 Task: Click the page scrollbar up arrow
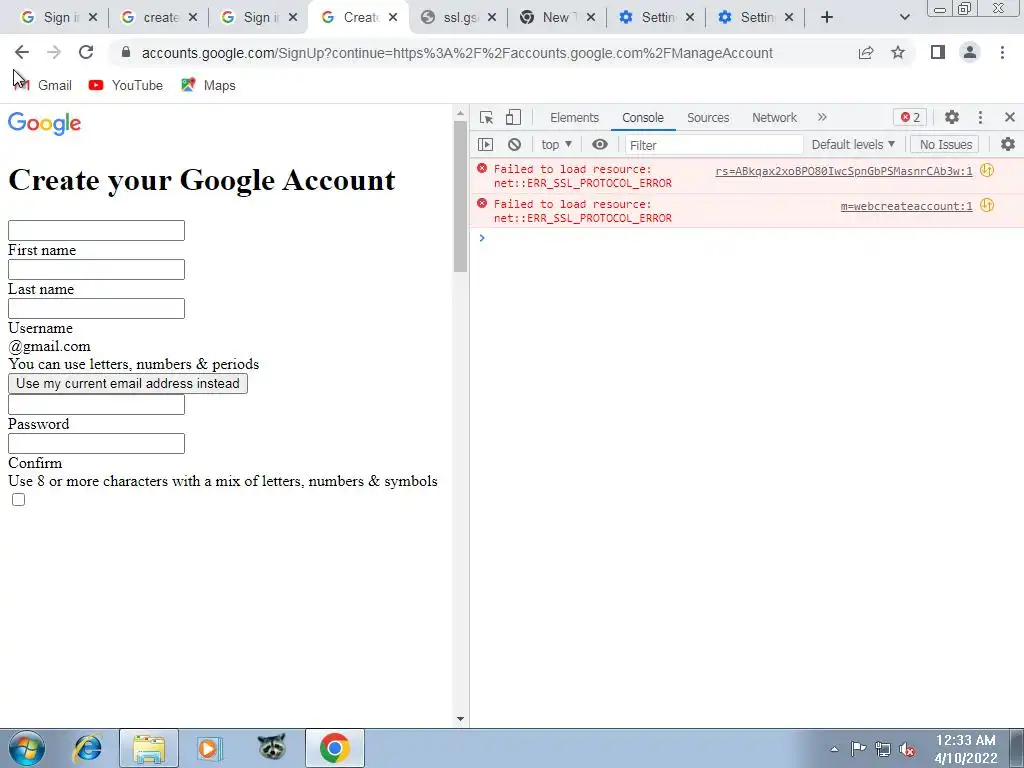pos(460,113)
